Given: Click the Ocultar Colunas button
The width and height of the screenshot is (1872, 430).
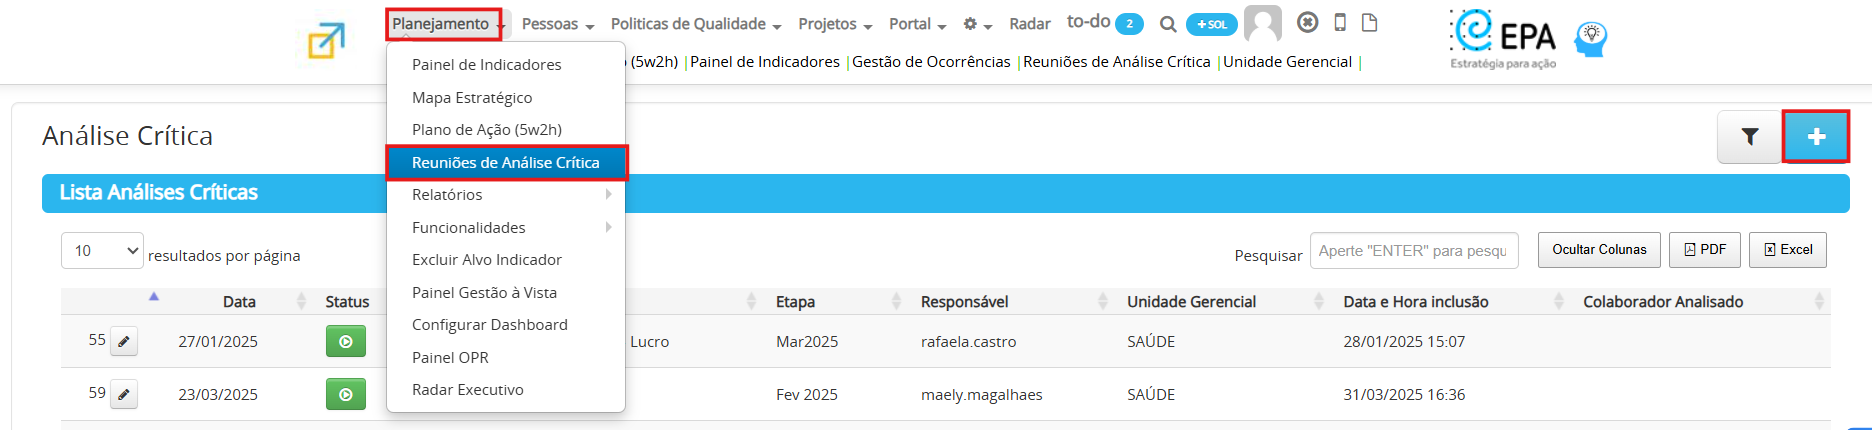Looking at the screenshot, I should click(1599, 250).
